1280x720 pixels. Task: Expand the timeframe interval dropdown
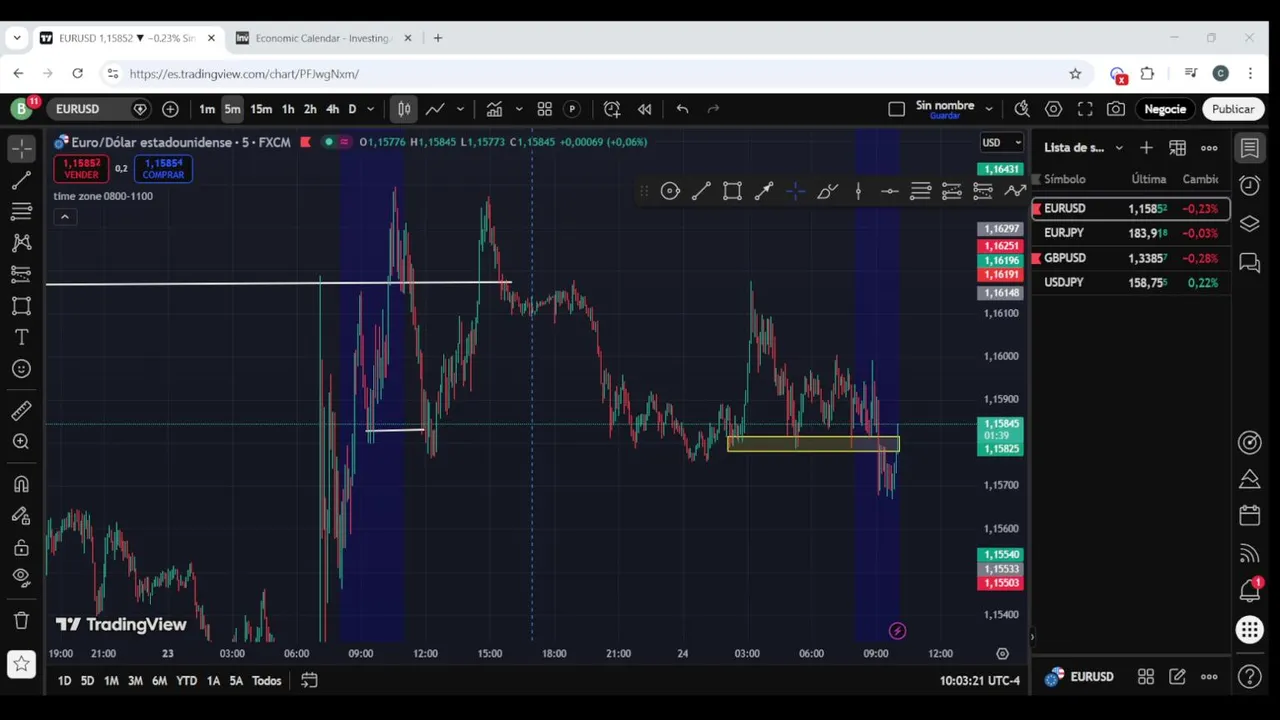point(370,109)
